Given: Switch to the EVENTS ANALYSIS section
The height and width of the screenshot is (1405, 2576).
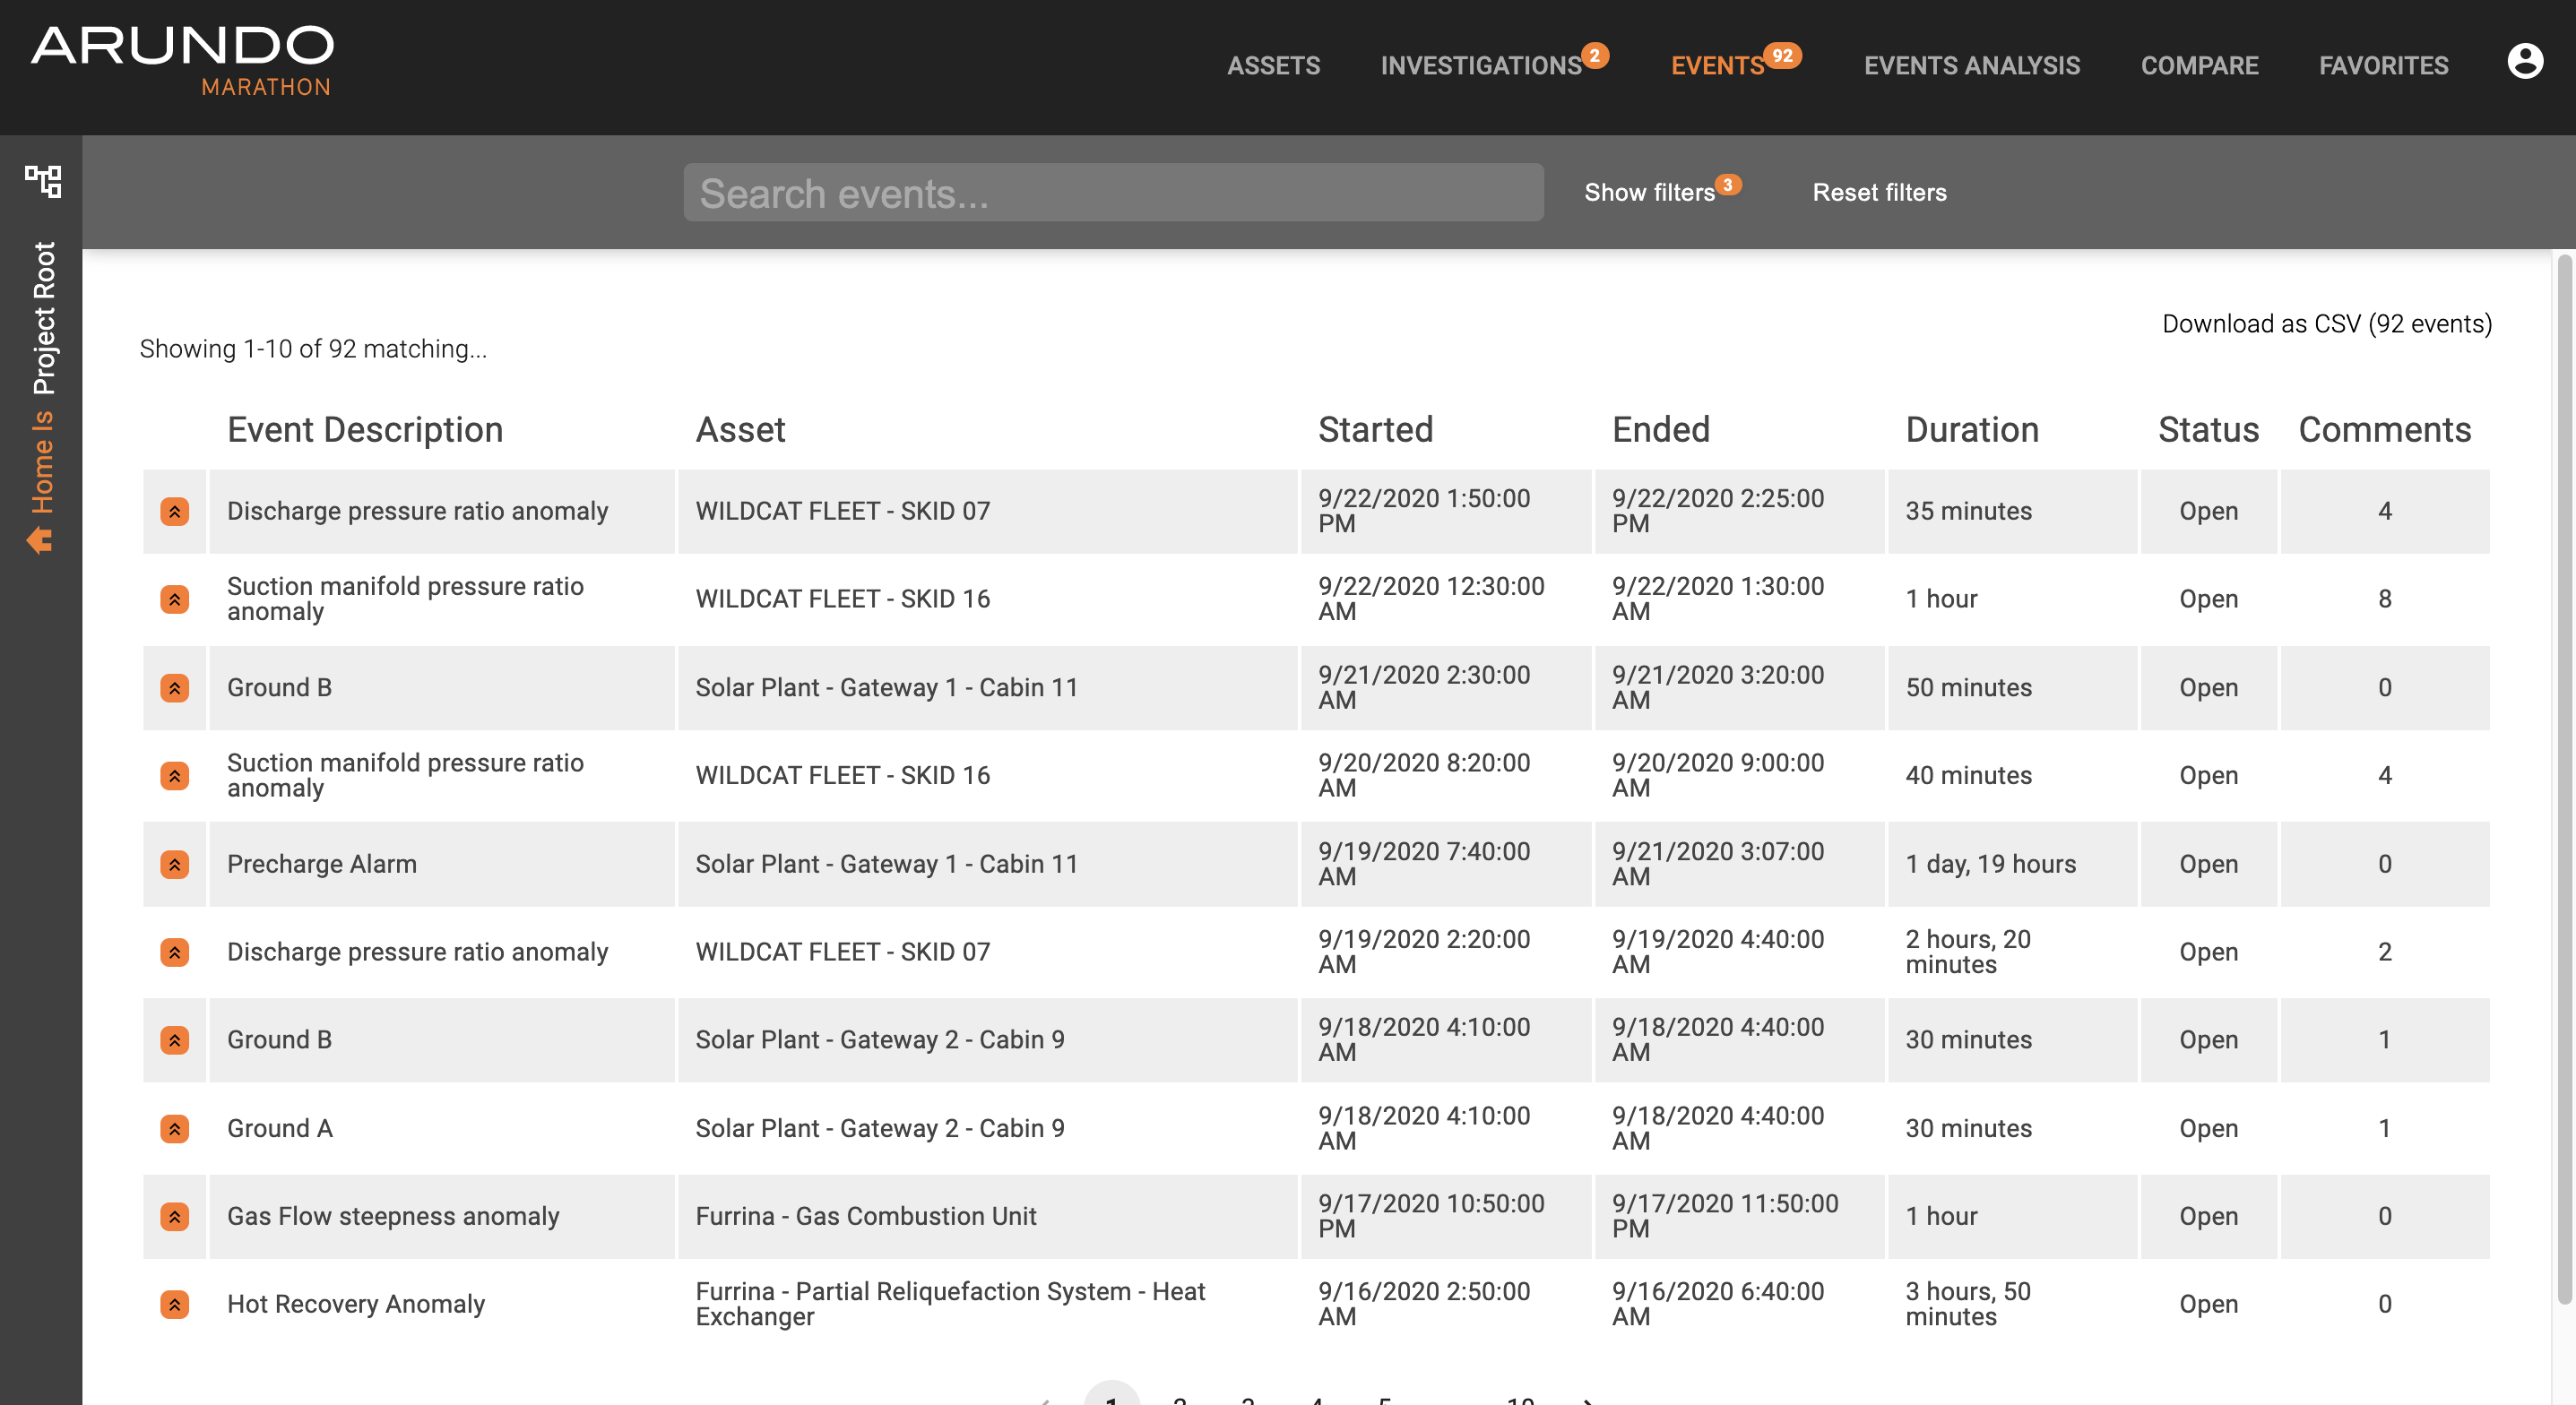Looking at the screenshot, I should [x=1972, y=66].
